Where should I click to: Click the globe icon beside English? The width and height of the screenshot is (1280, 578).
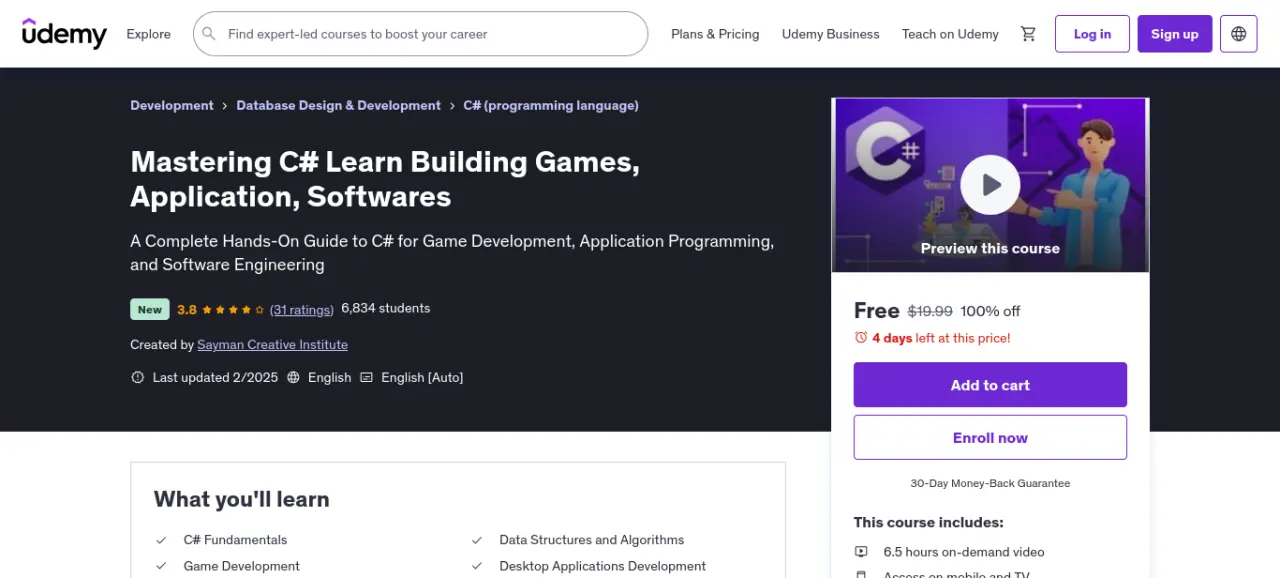coord(293,377)
